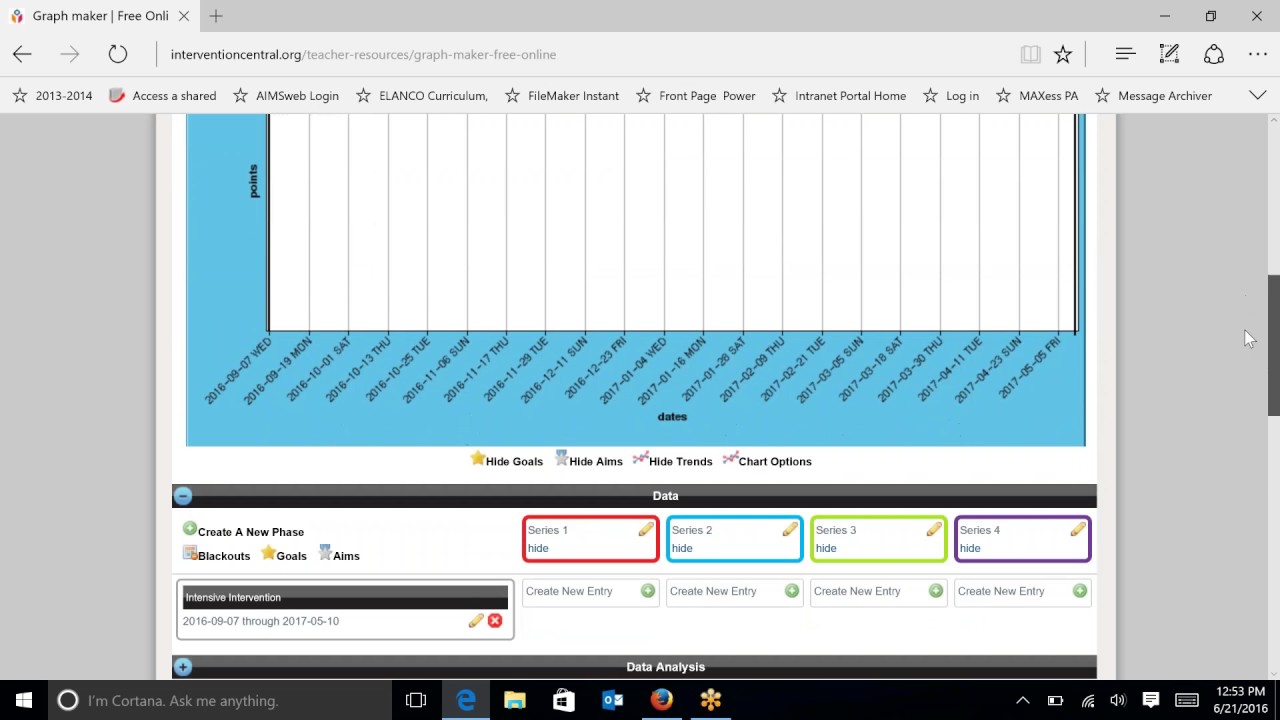Edit the Intensive Intervention phase dates
Image resolution: width=1280 pixels, height=720 pixels.
[475, 621]
